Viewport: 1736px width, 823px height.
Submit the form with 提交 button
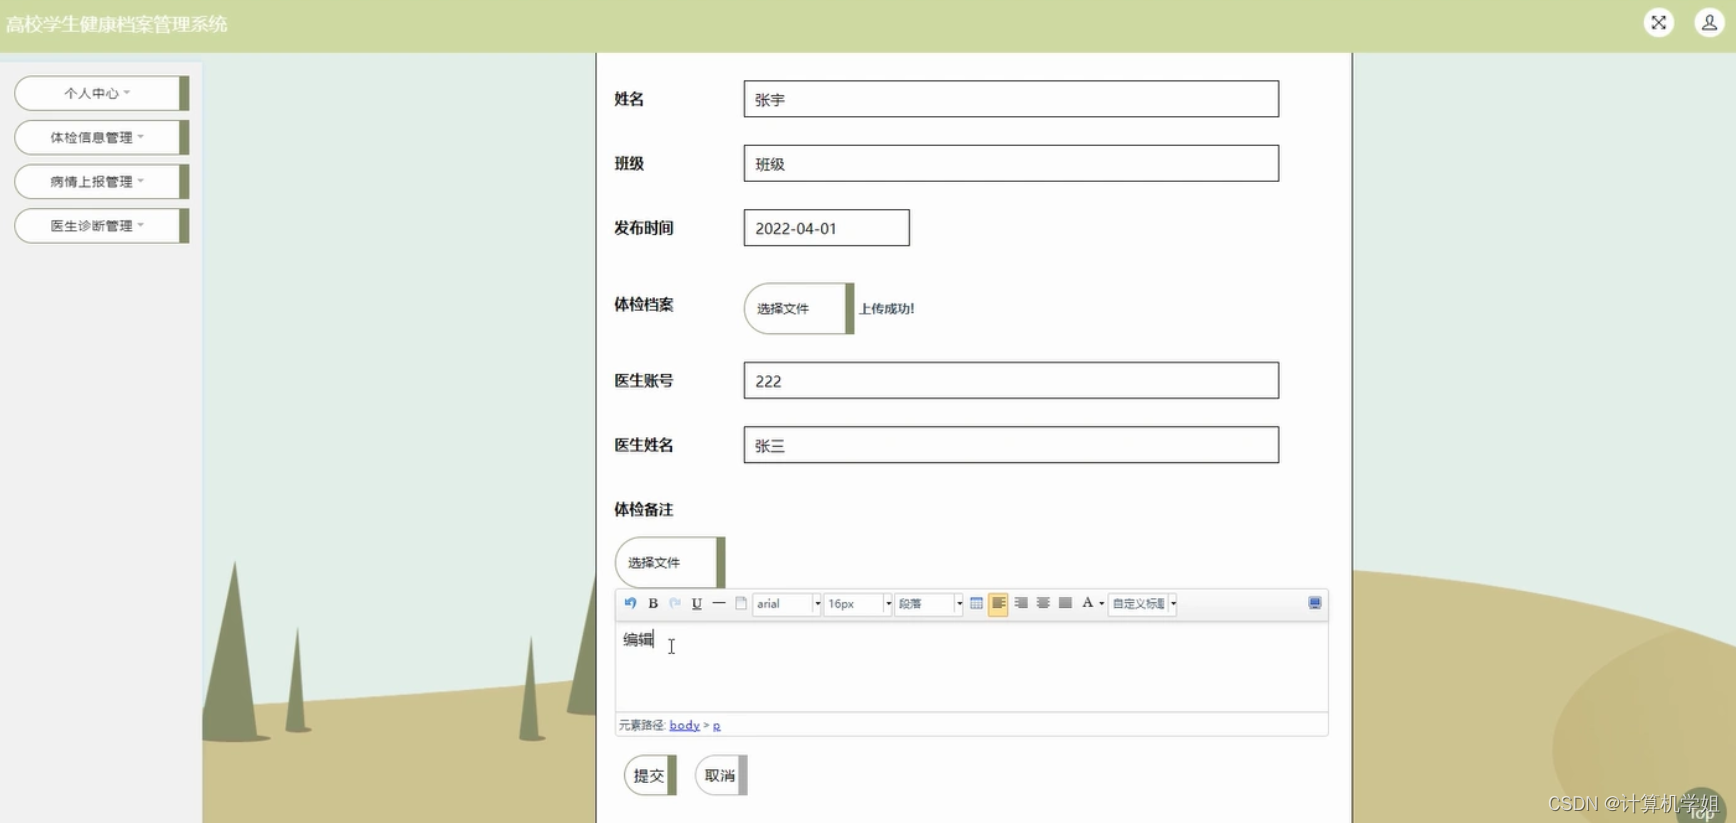pyautogui.click(x=650, y=775)
